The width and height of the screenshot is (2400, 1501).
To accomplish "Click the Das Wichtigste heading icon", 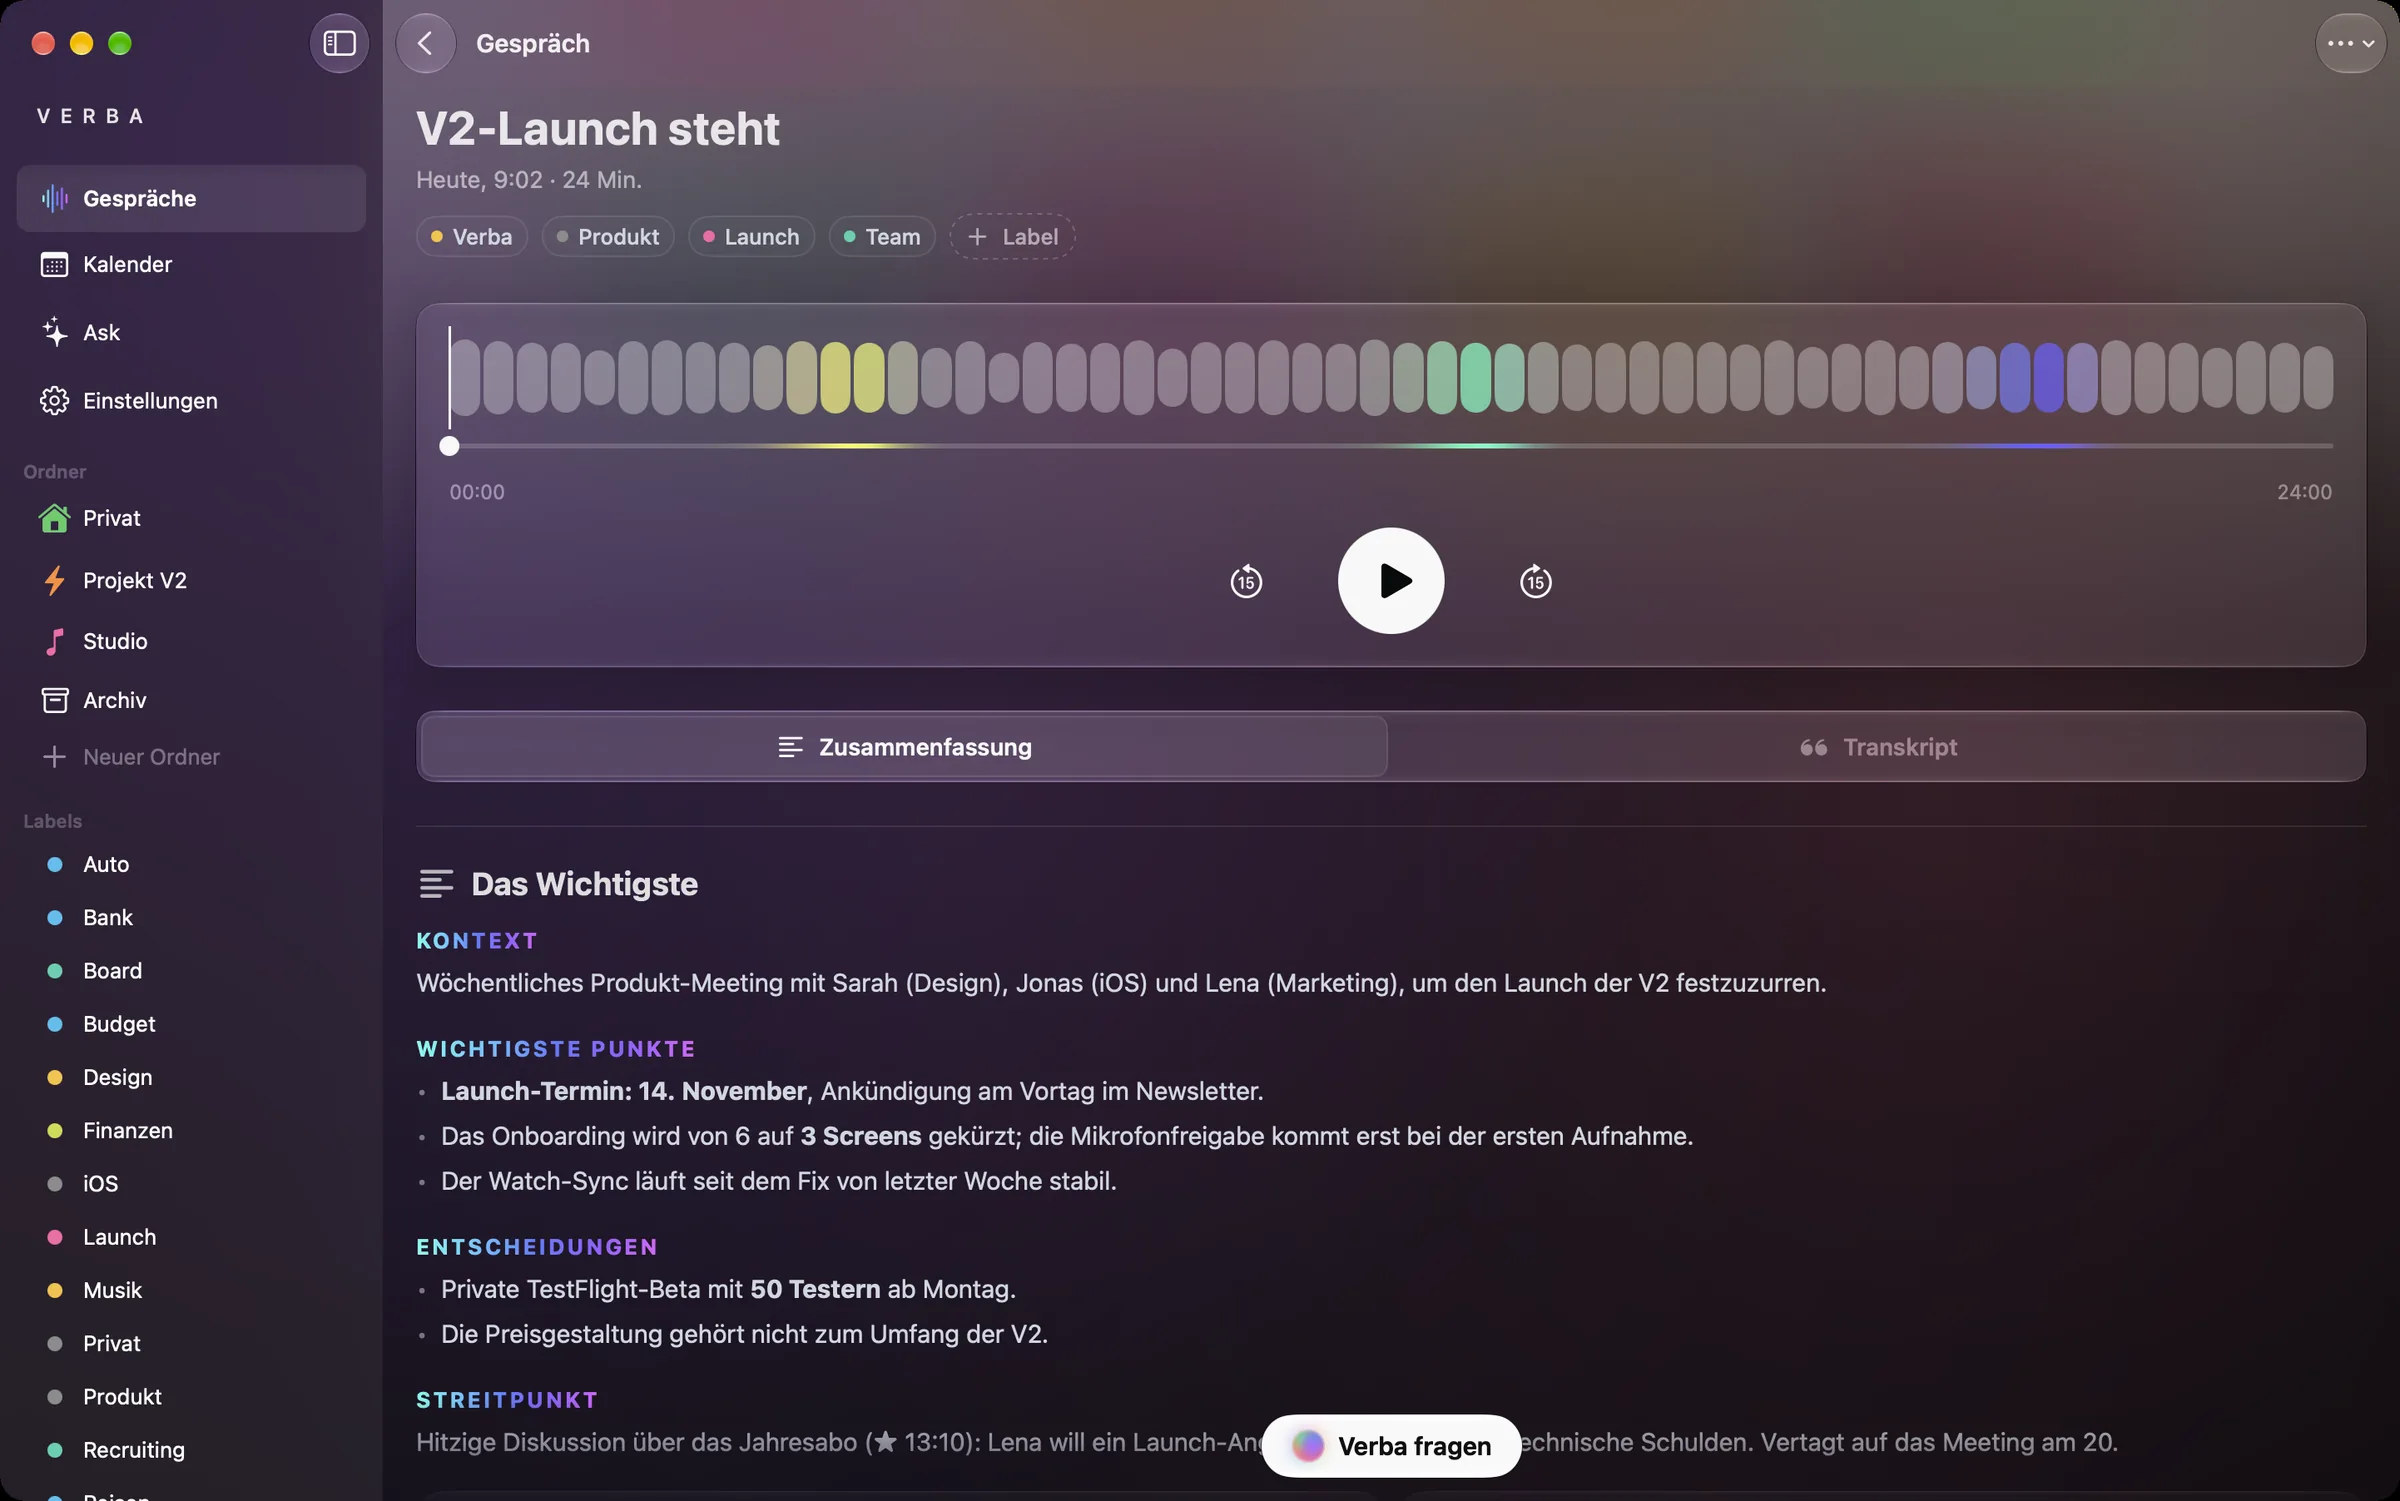I will [436, 884].
